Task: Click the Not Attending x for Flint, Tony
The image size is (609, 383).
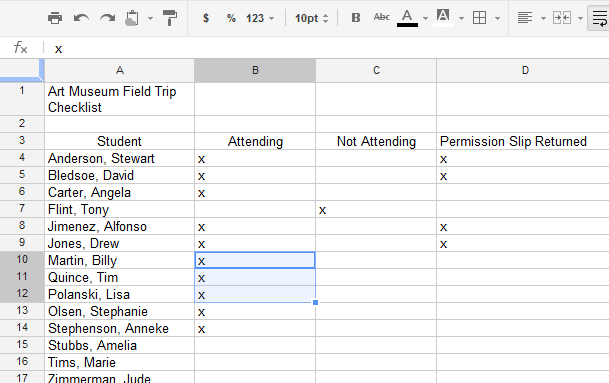Action: coord(322,211)
